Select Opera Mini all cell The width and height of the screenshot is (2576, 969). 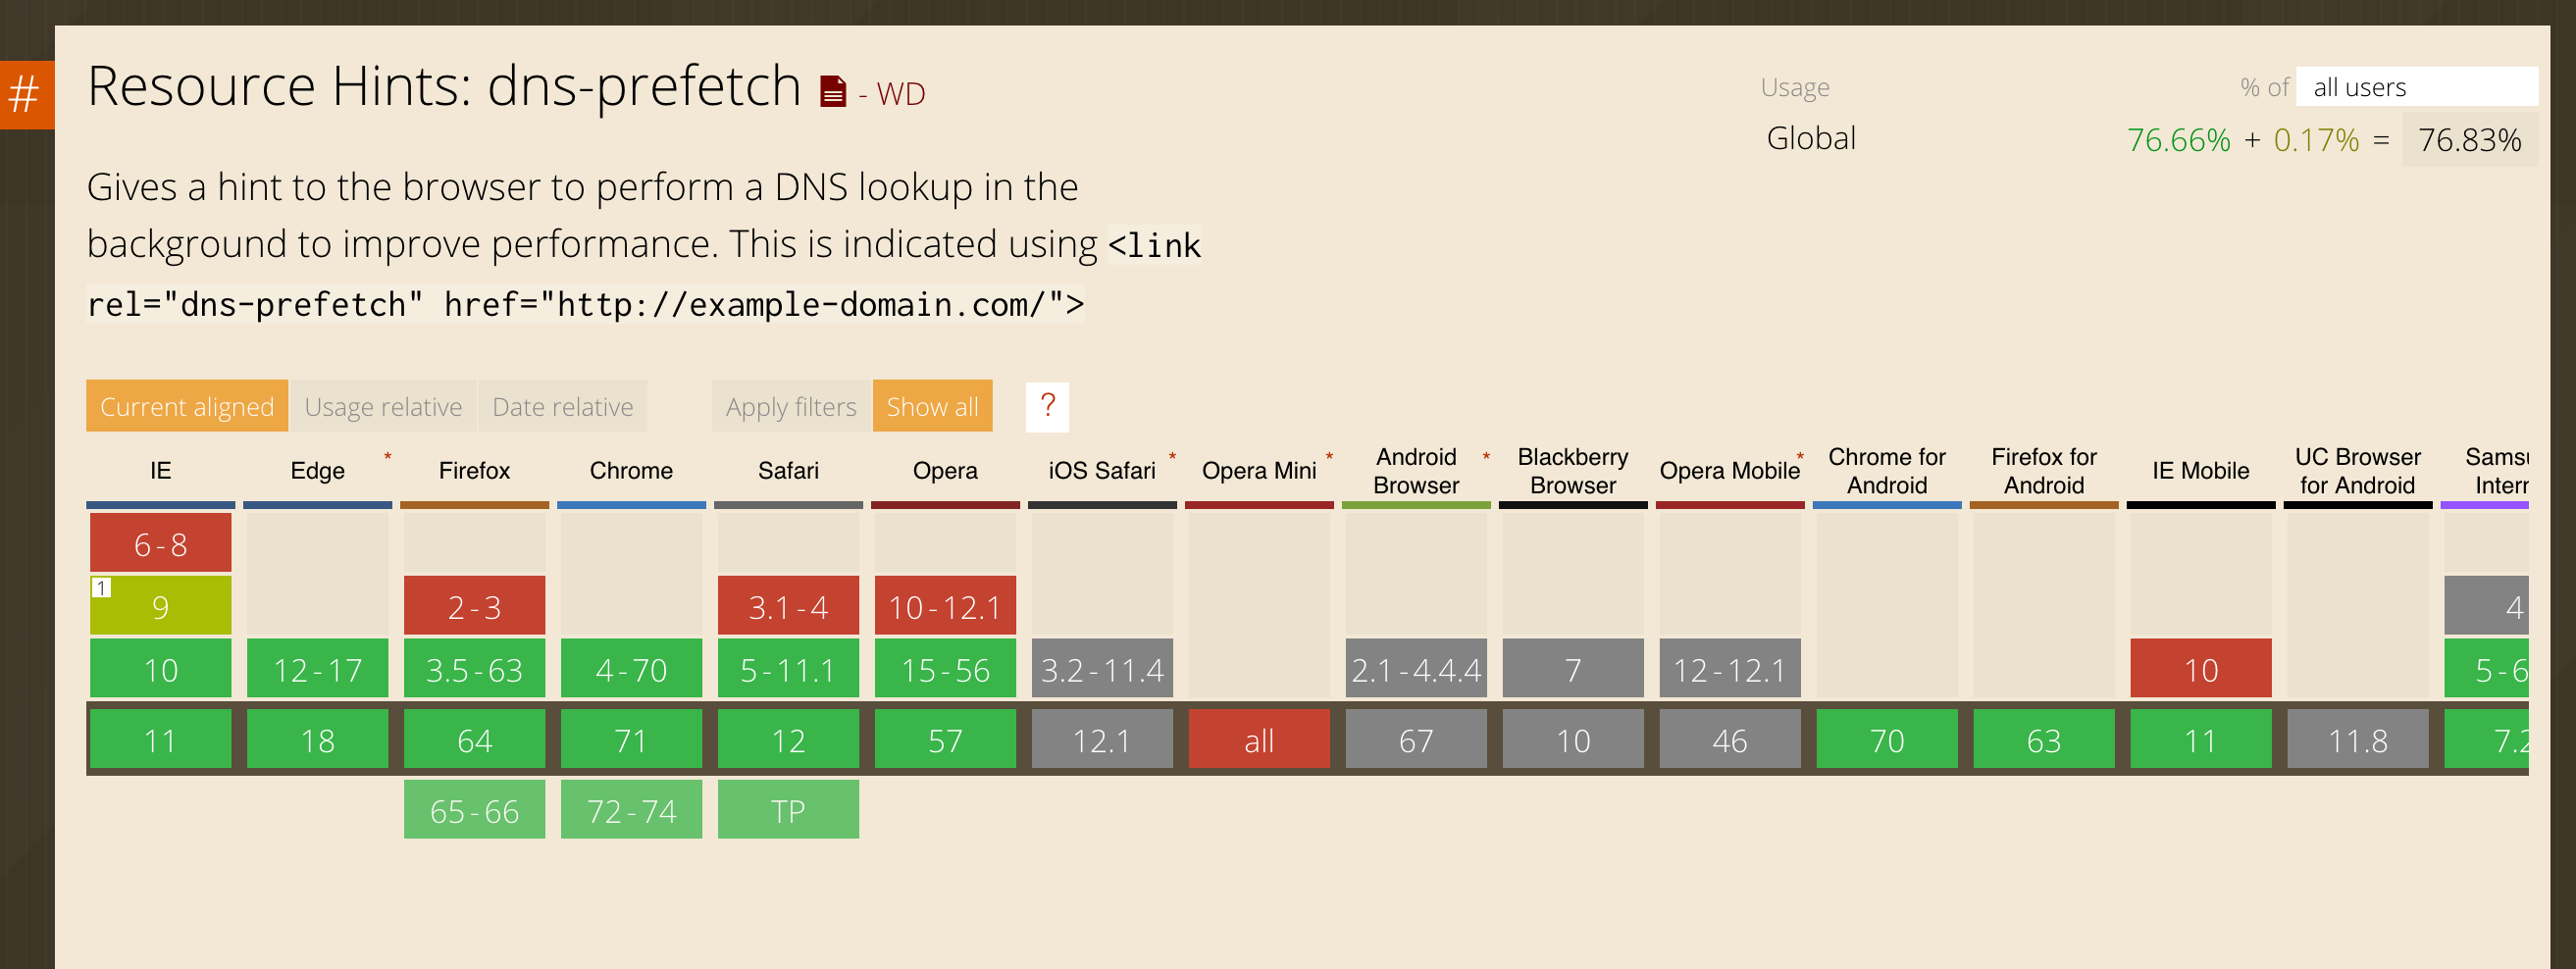1260,739
